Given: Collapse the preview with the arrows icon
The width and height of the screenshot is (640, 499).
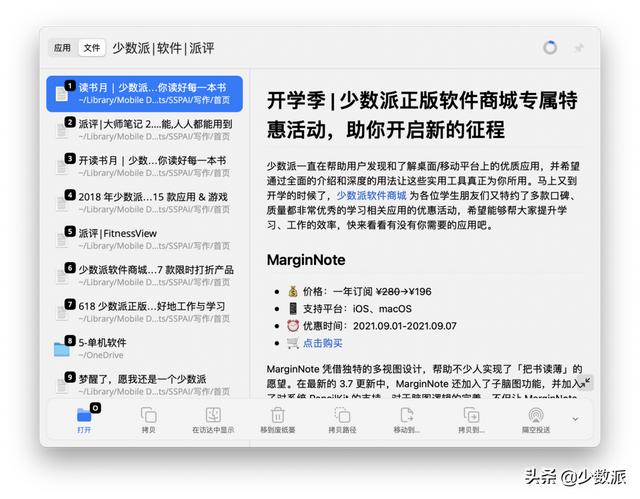Looking at the screenshot, I should pos(586,382).
